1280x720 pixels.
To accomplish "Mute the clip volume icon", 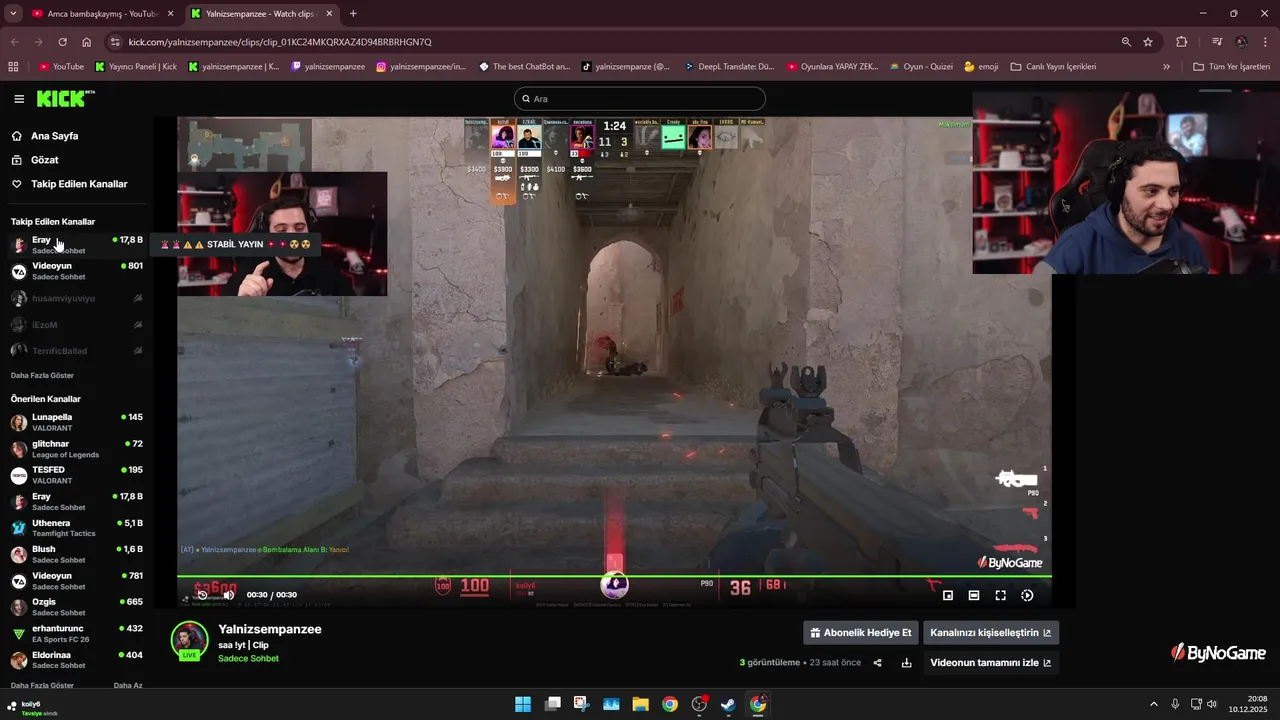I will tap(229, 595).
